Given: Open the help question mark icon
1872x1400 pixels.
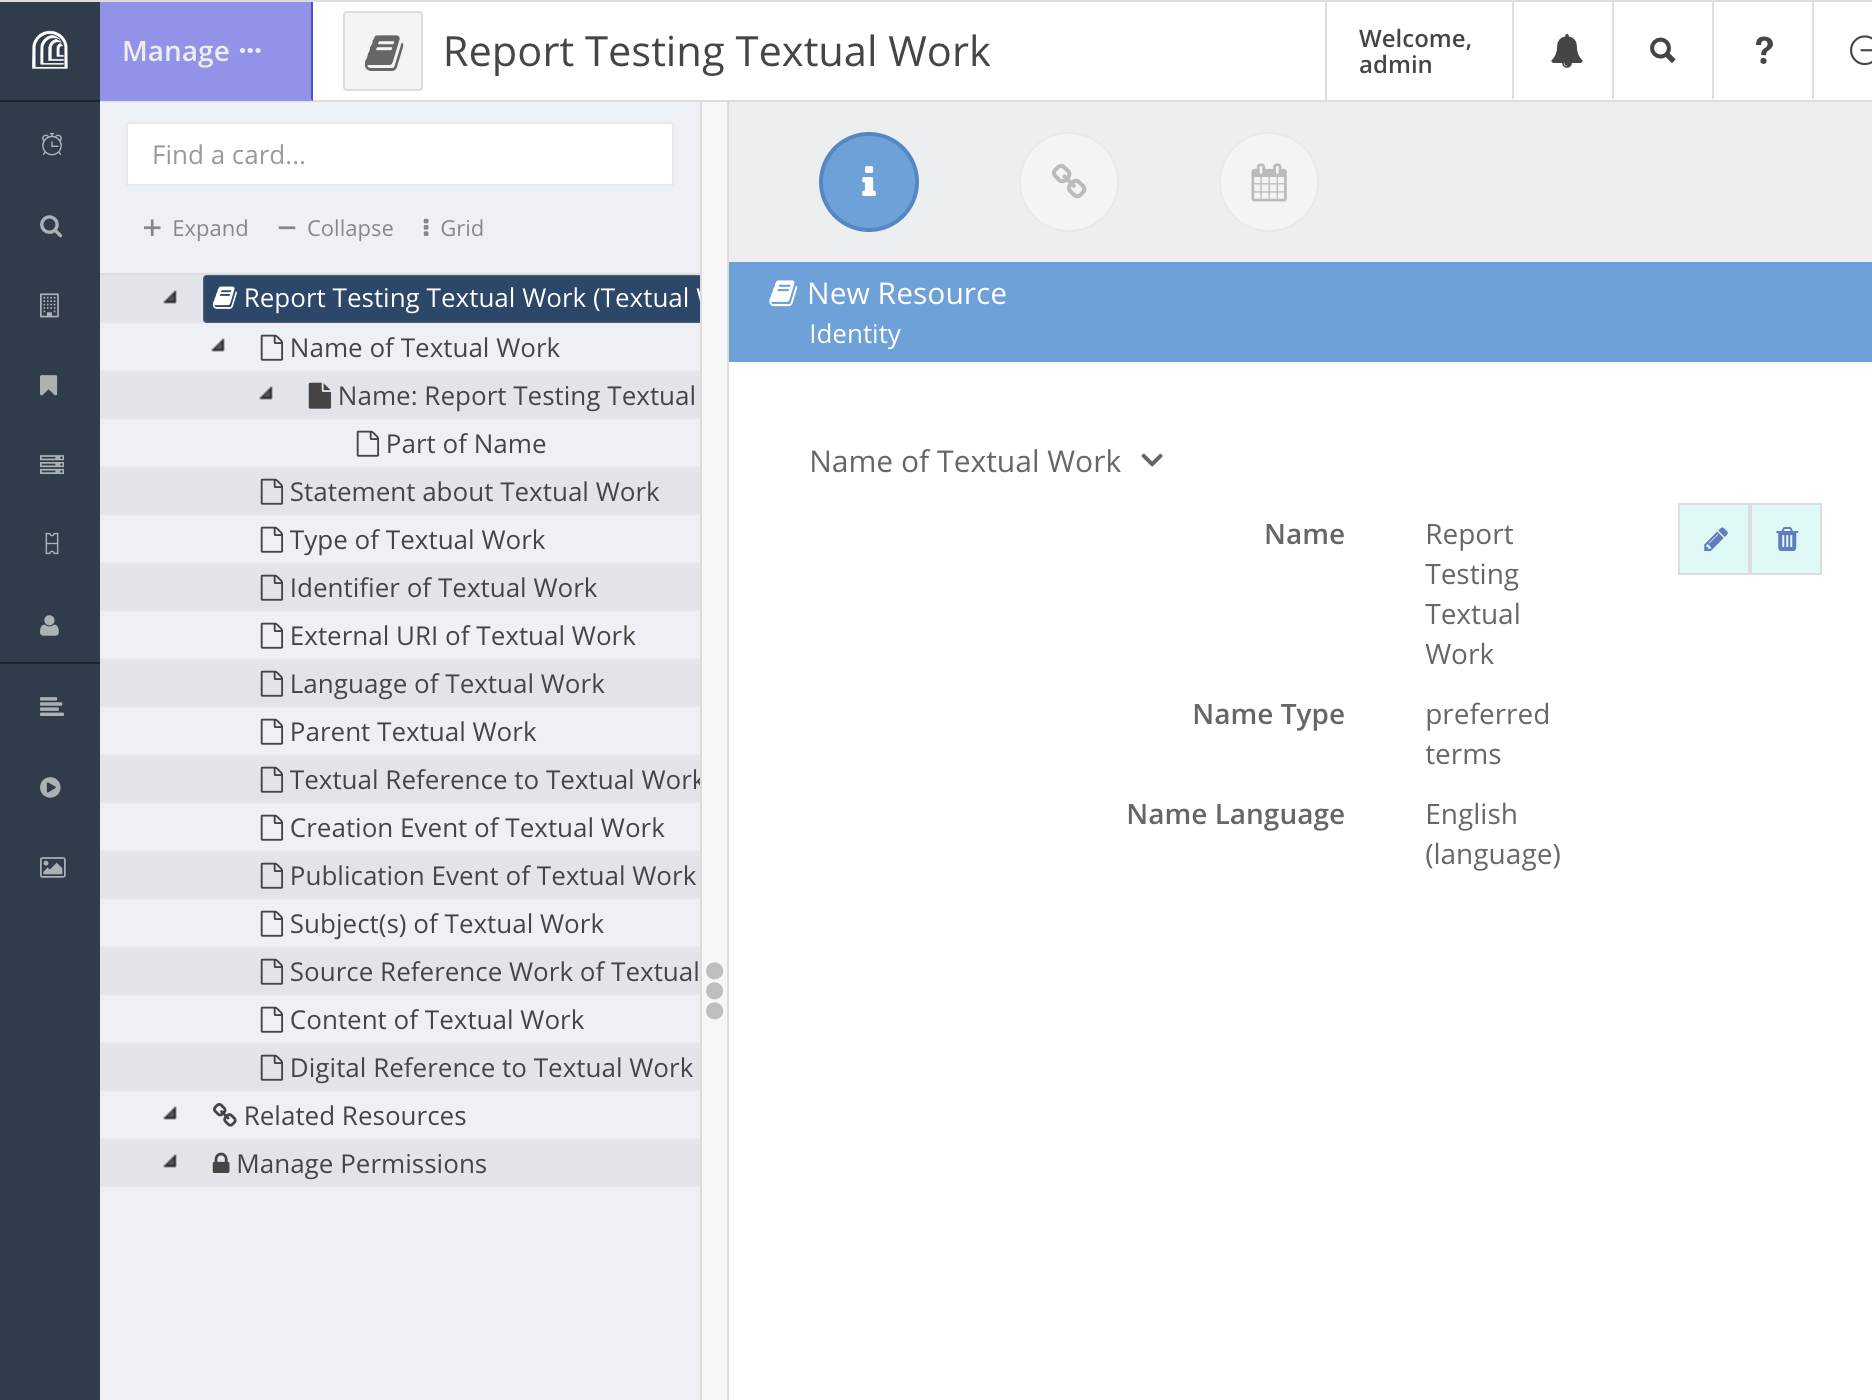Looking at the screenshot, I should click(x=1763, y=51).
